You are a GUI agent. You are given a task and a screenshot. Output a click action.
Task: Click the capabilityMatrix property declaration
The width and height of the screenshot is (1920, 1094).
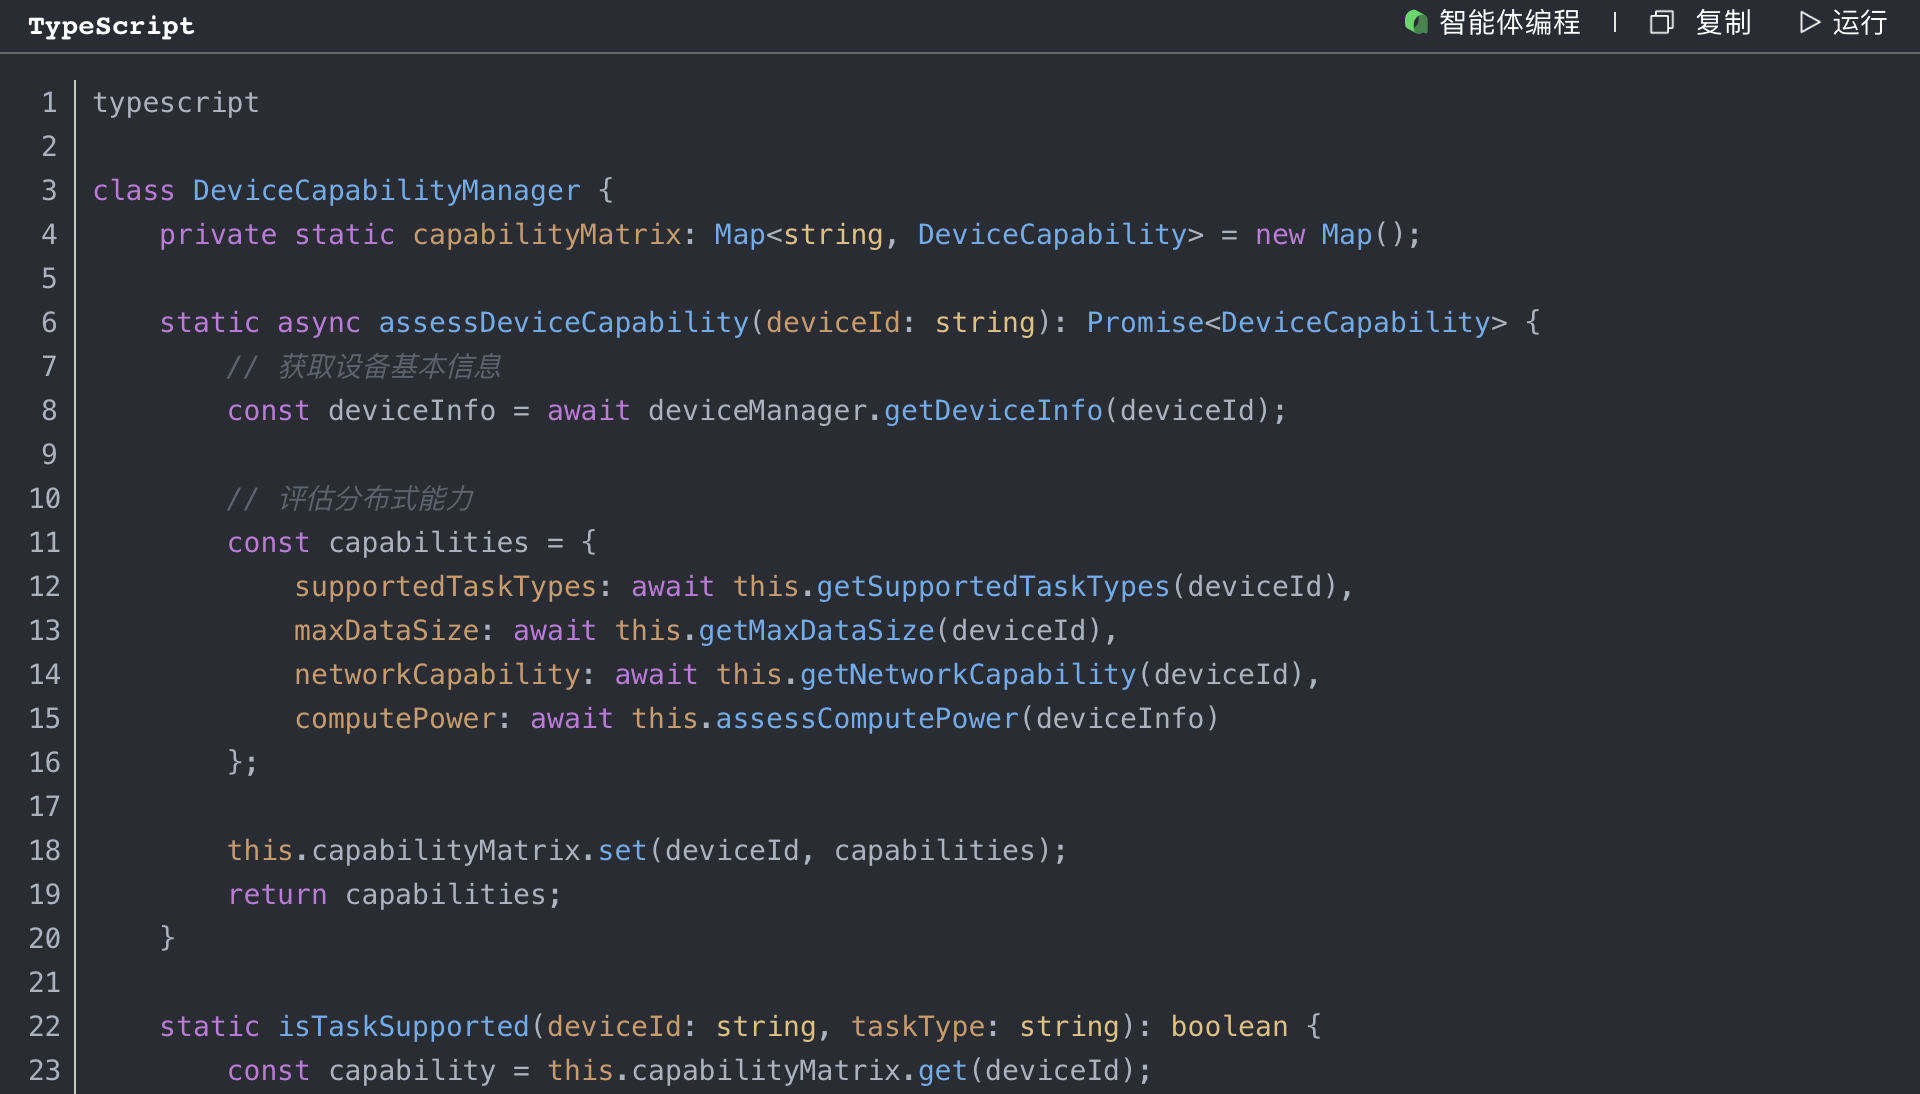(546, 234)
